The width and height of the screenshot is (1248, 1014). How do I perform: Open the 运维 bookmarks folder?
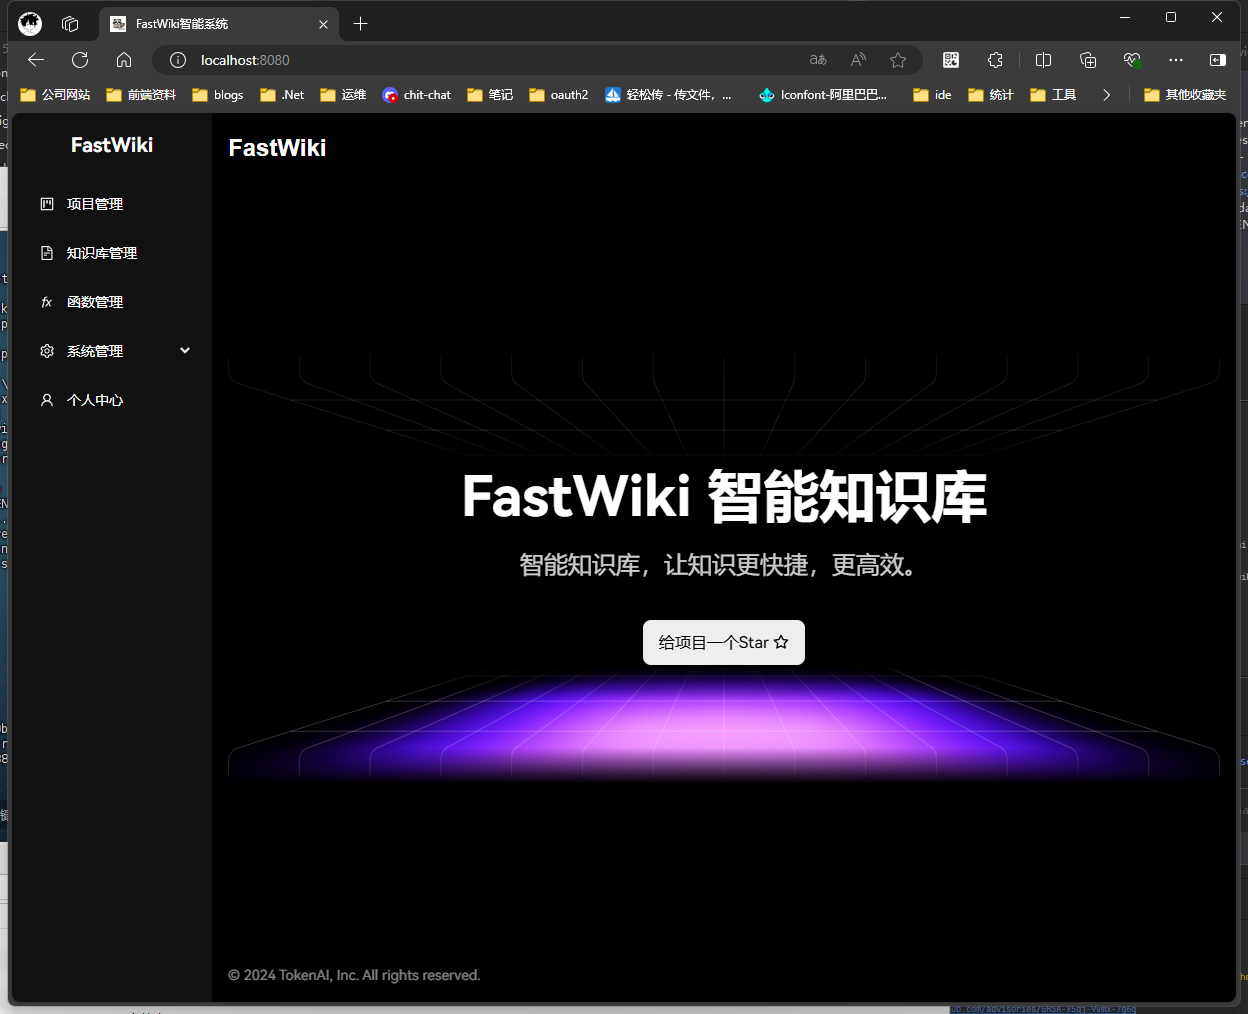[343, 95]
